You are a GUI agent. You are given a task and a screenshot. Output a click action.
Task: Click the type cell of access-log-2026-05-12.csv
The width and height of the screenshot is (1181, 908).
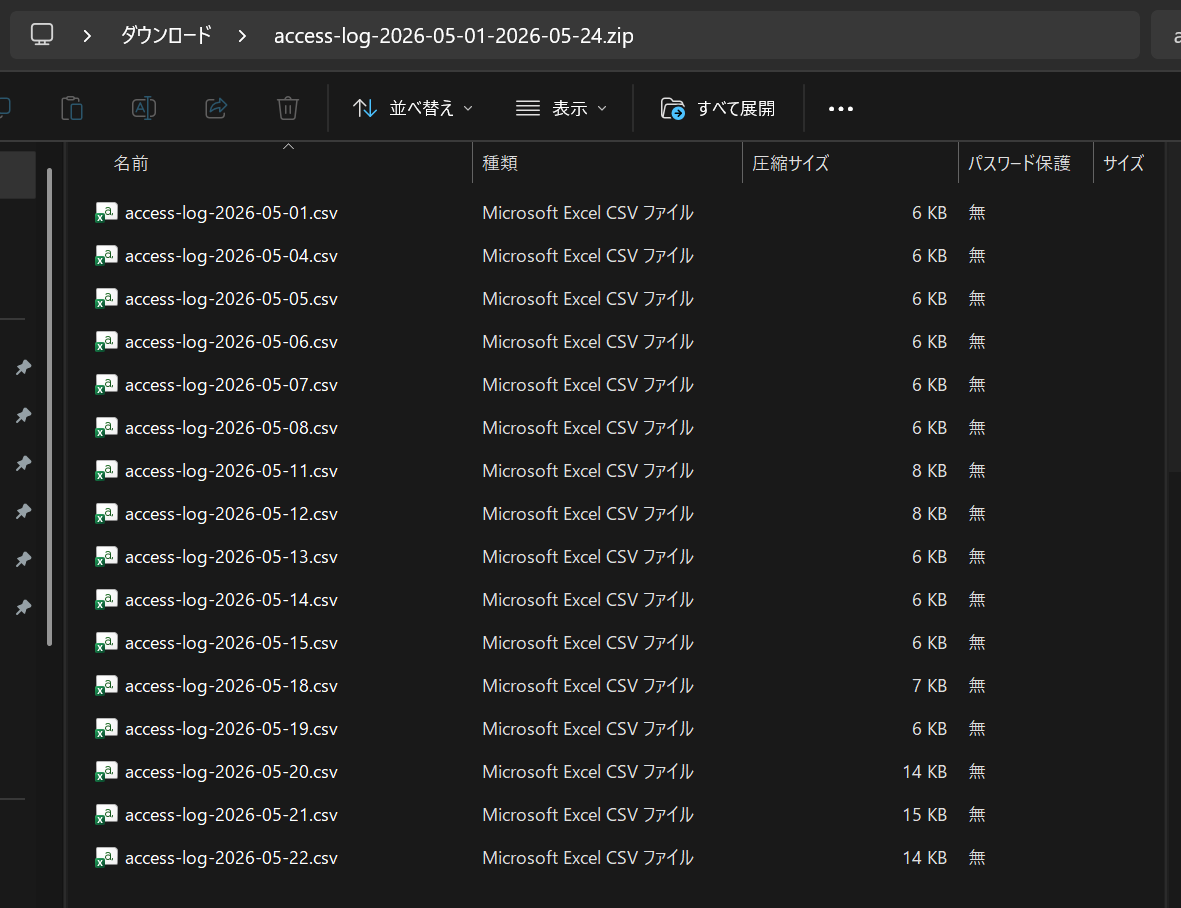587,513
